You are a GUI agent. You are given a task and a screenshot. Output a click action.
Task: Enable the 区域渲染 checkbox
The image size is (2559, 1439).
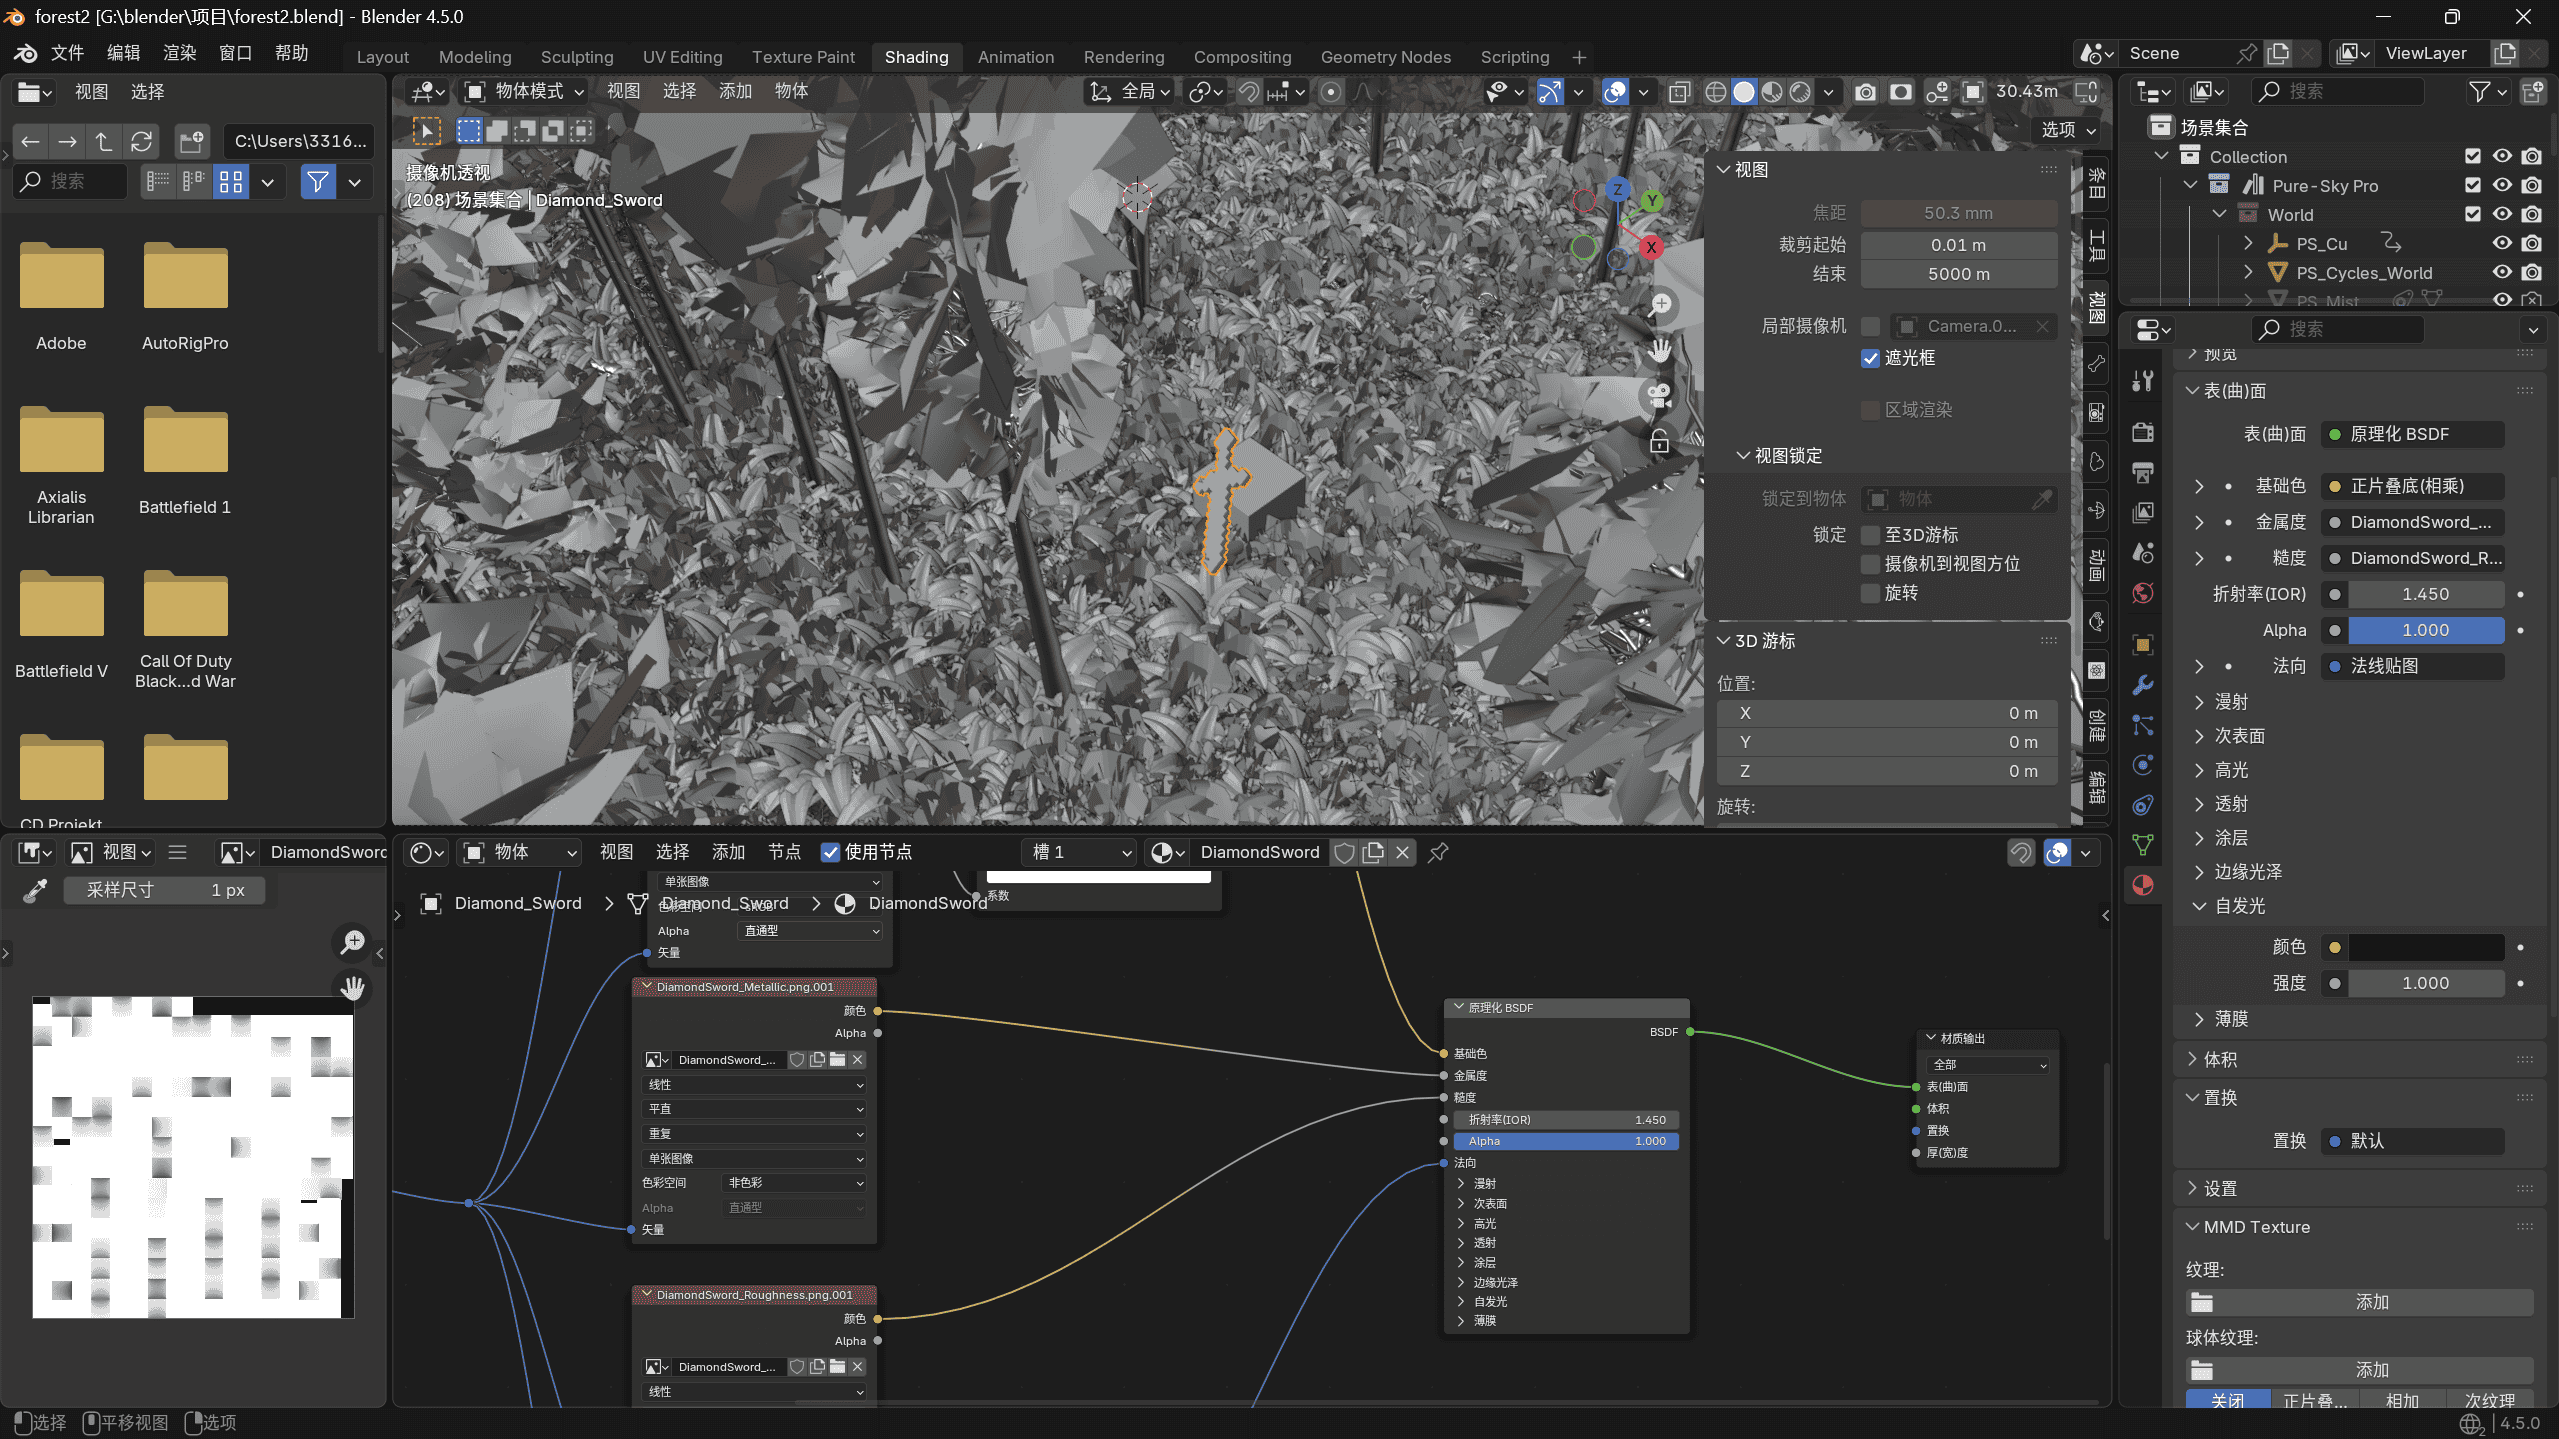click(x=1870, y=410)
